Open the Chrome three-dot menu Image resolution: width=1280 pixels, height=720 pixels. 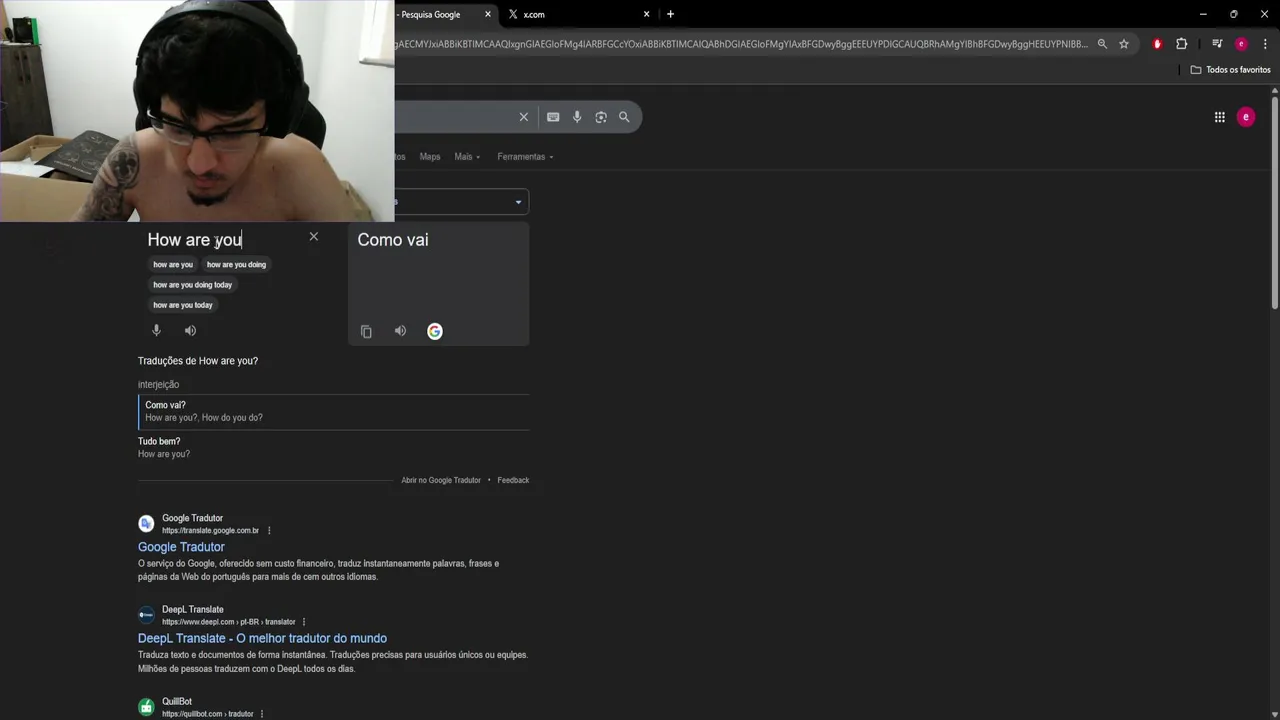(x=1265, y=44)
